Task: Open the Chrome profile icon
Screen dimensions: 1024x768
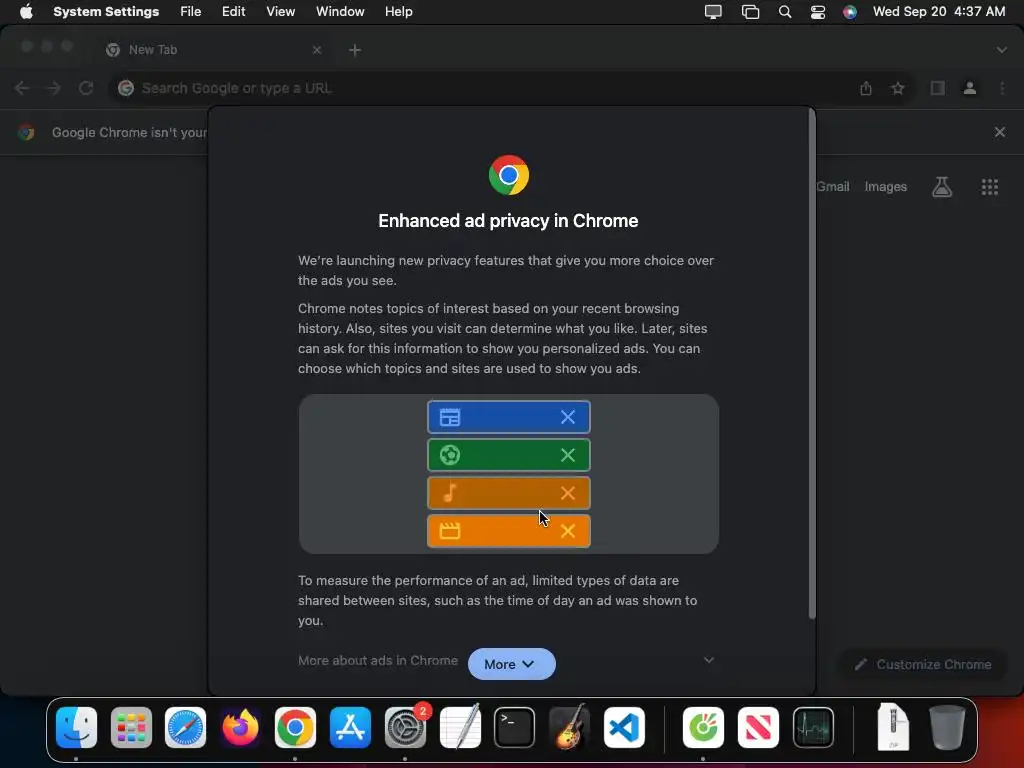Action: coord(970,88)
